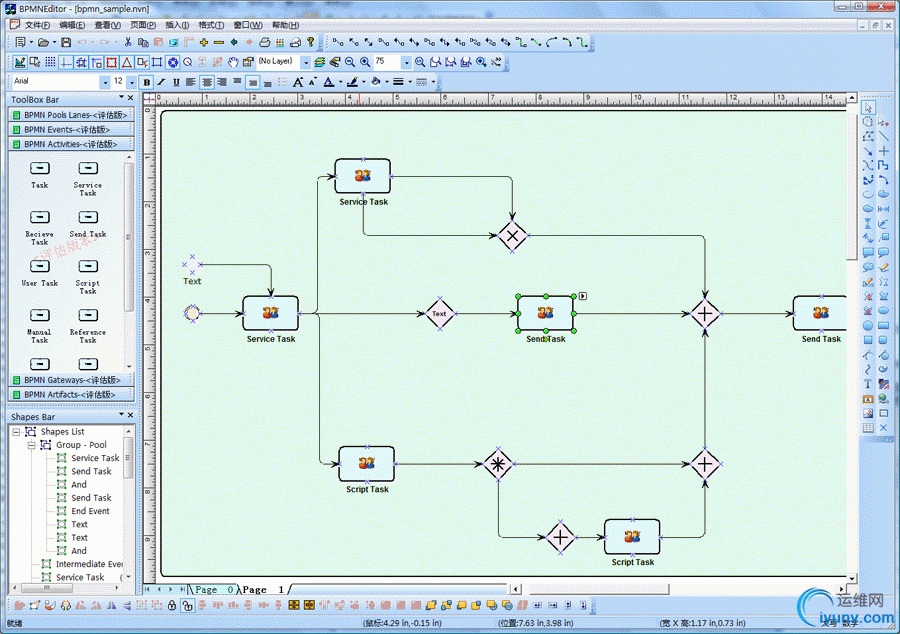The width and height of the screenshot is (900, 634).
Task: Open BPMN Events toolbox category
Action: (x=72, y=129)
